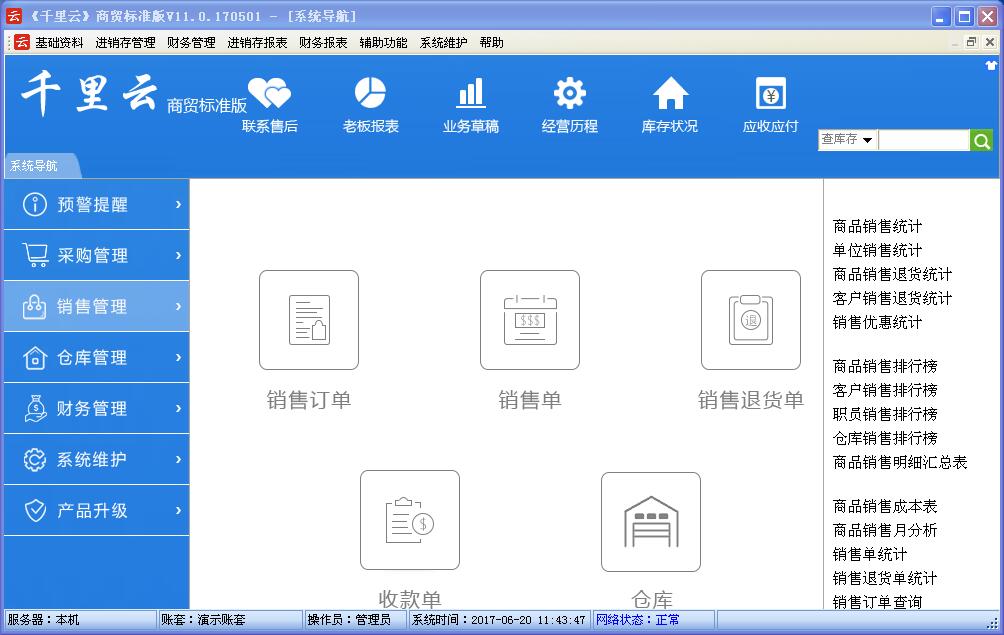Image resolution: width=1004 pixels, height=635 pixels.
Task: Open the 客户销售排行榜 link
Action: (x=885, y=390)
